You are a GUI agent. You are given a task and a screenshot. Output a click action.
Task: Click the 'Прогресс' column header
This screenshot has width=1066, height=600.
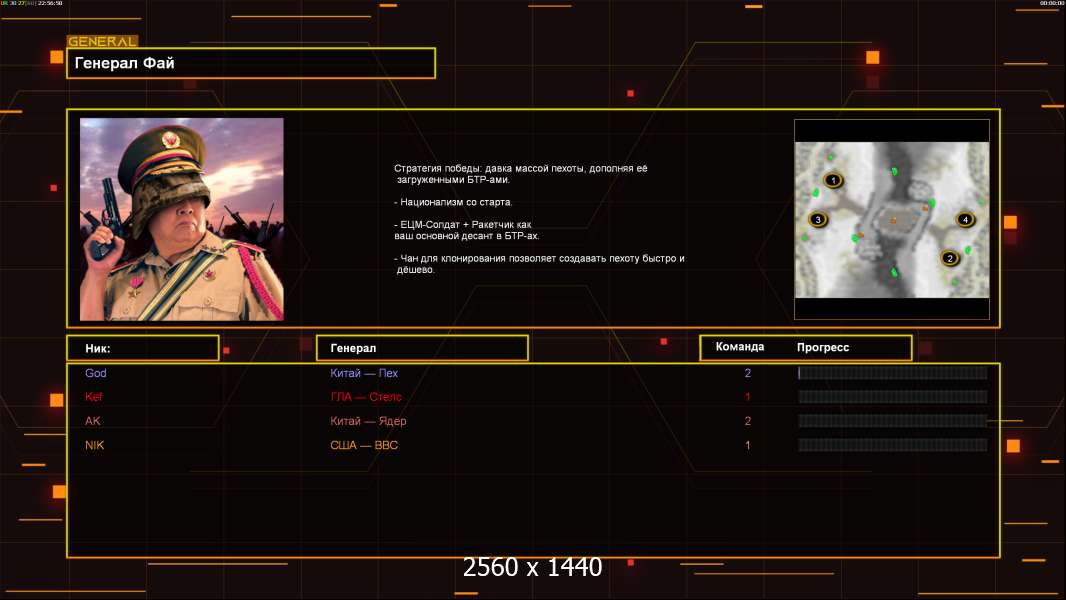(x=823, y=347)
